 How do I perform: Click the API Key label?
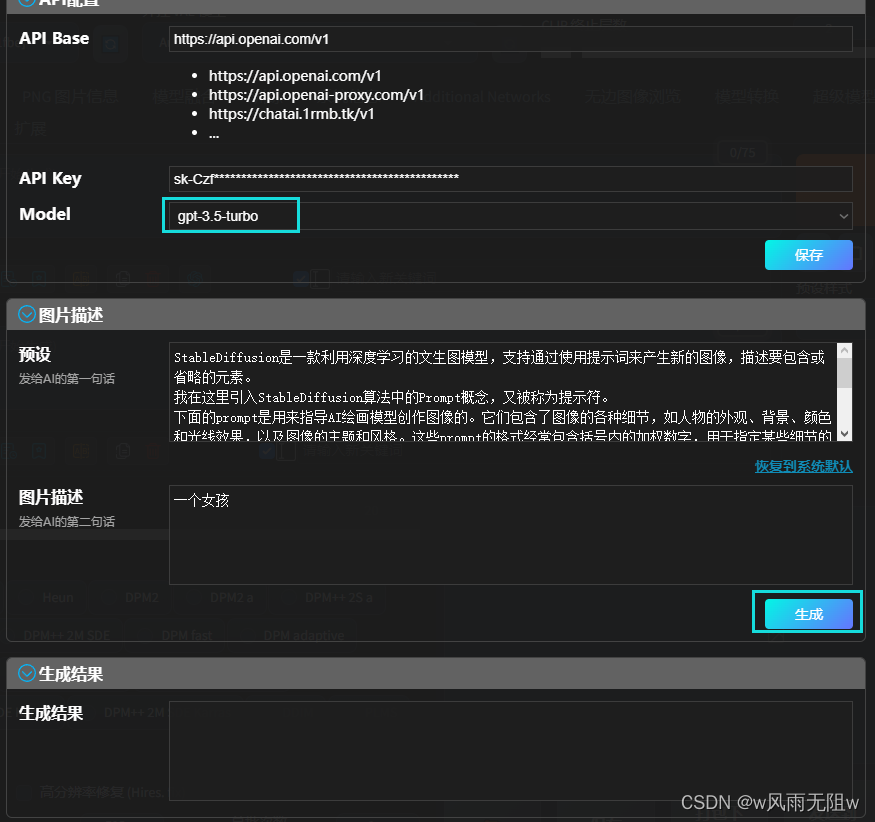click(x=50, y=178)
